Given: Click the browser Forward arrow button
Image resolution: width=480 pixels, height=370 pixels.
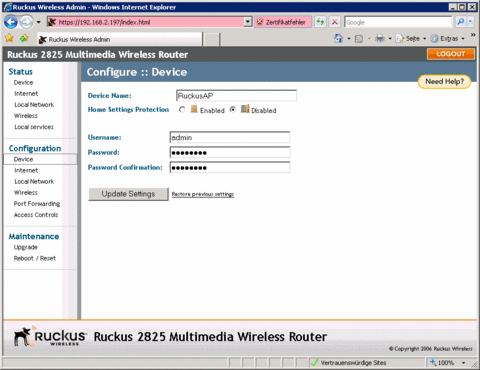Looking at the screenshot, I should point(26,22).
